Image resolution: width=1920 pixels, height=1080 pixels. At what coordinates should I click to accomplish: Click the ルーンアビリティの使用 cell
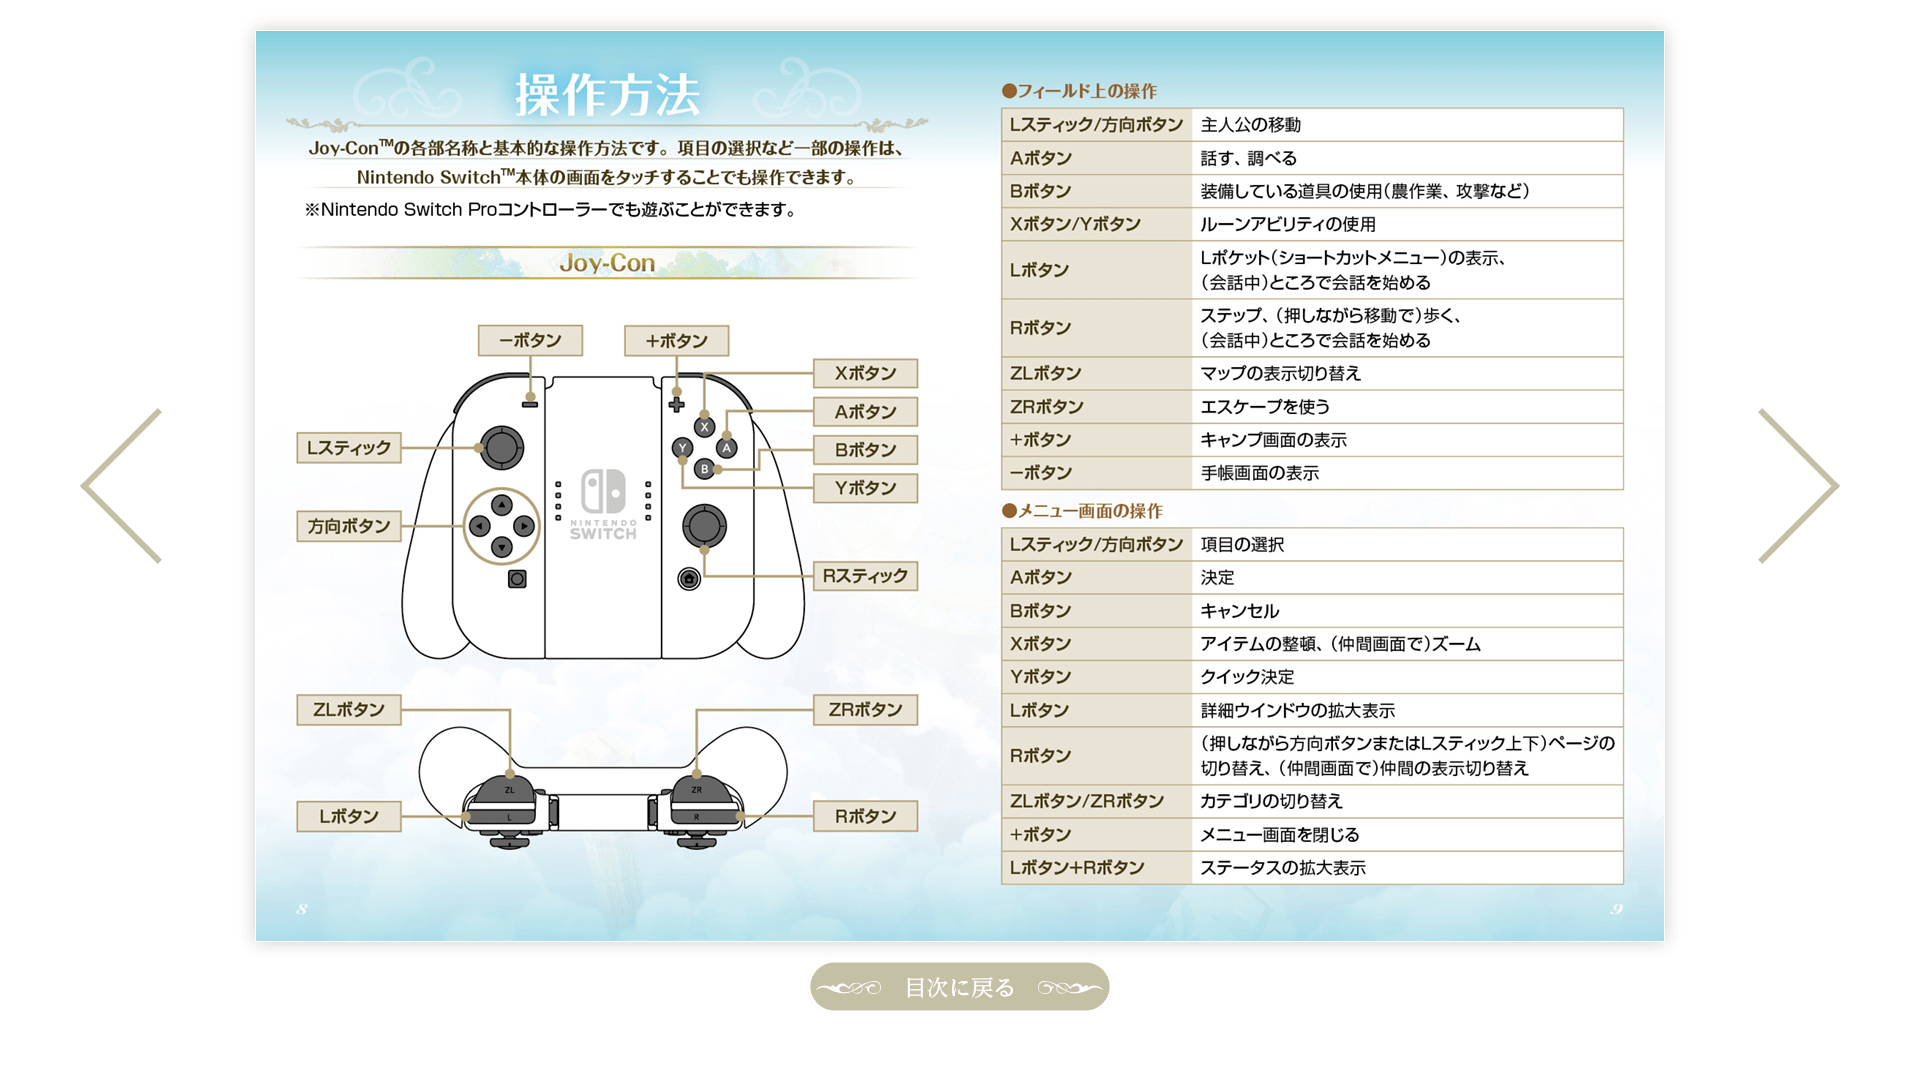tap(1407, 224)
